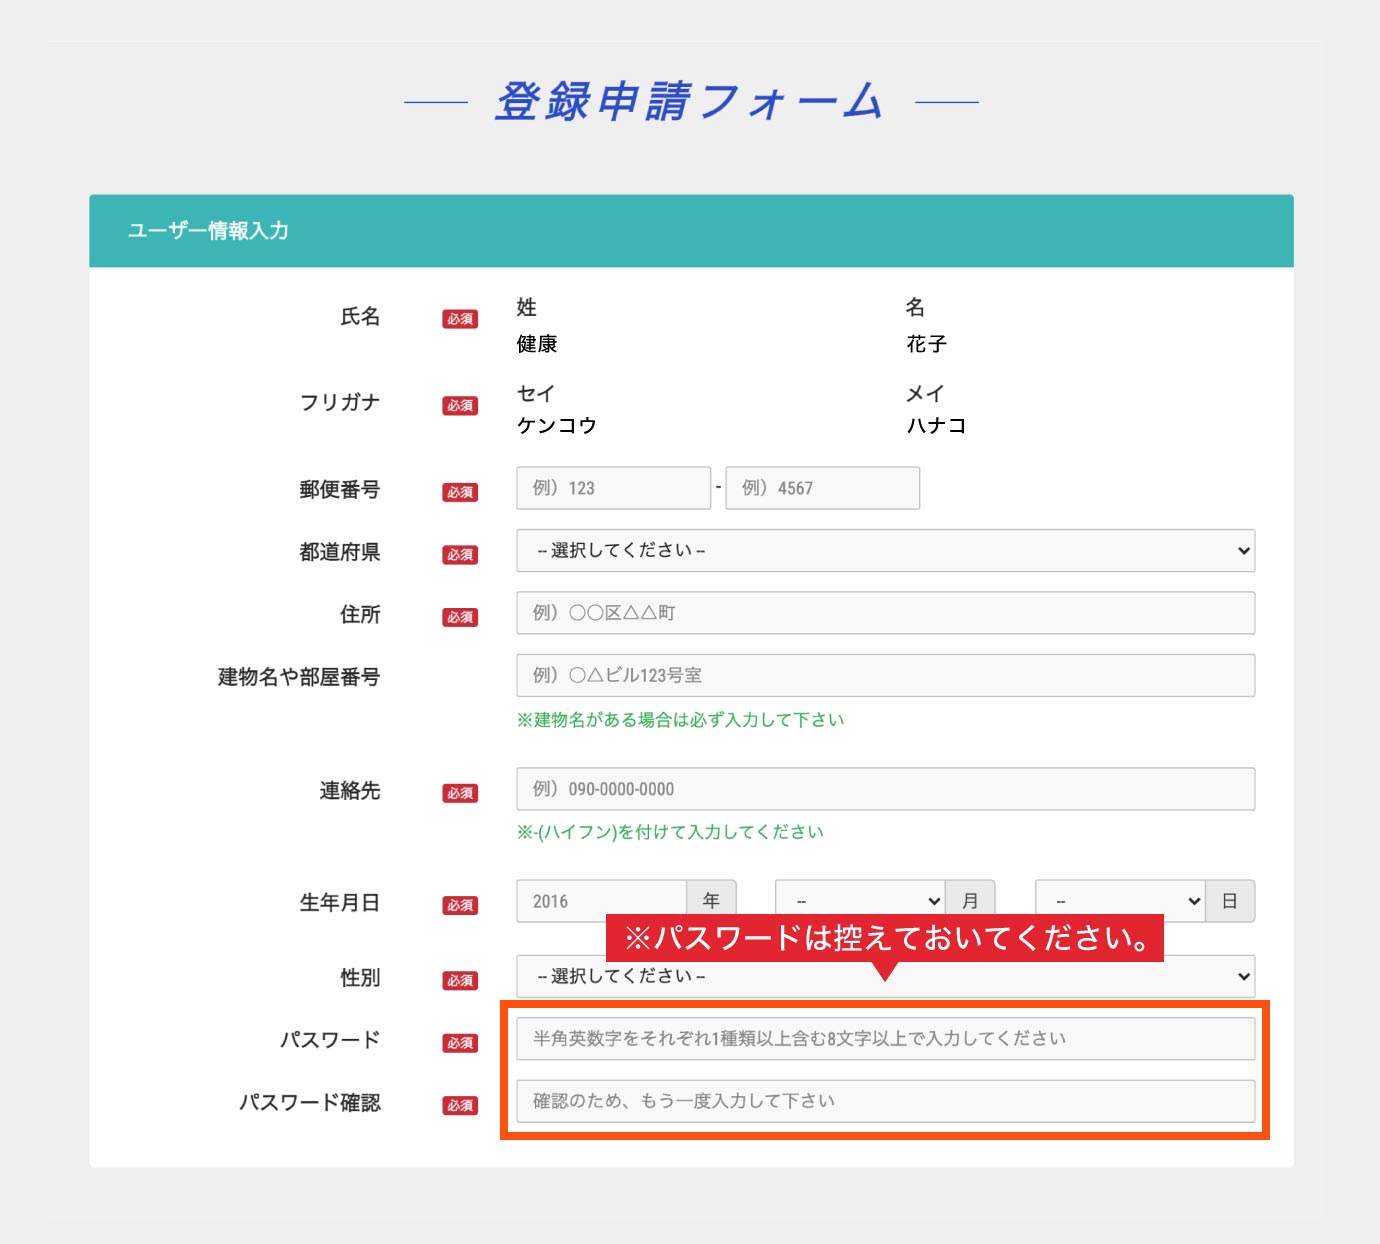The height and width of the screenshot is (1244, 1380).
Task: Click the red password reminder callout
Action: tap(884, 938)
